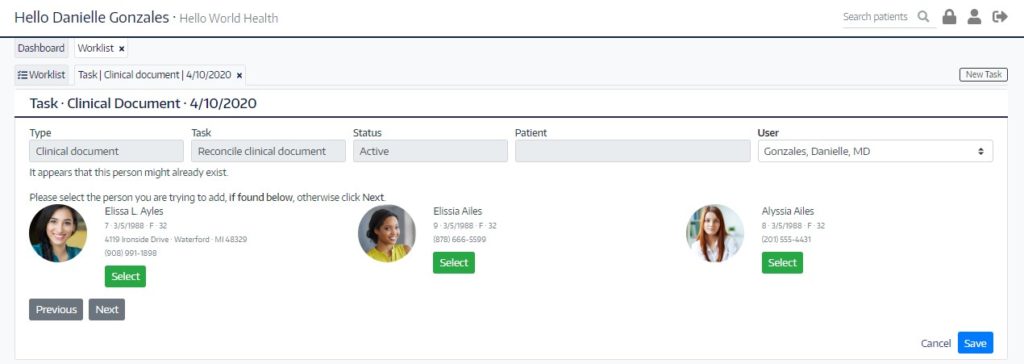This screenshot has height=364, width=1024.
Task: Click the sign out arrow icon
Action: click(1000, 17)
